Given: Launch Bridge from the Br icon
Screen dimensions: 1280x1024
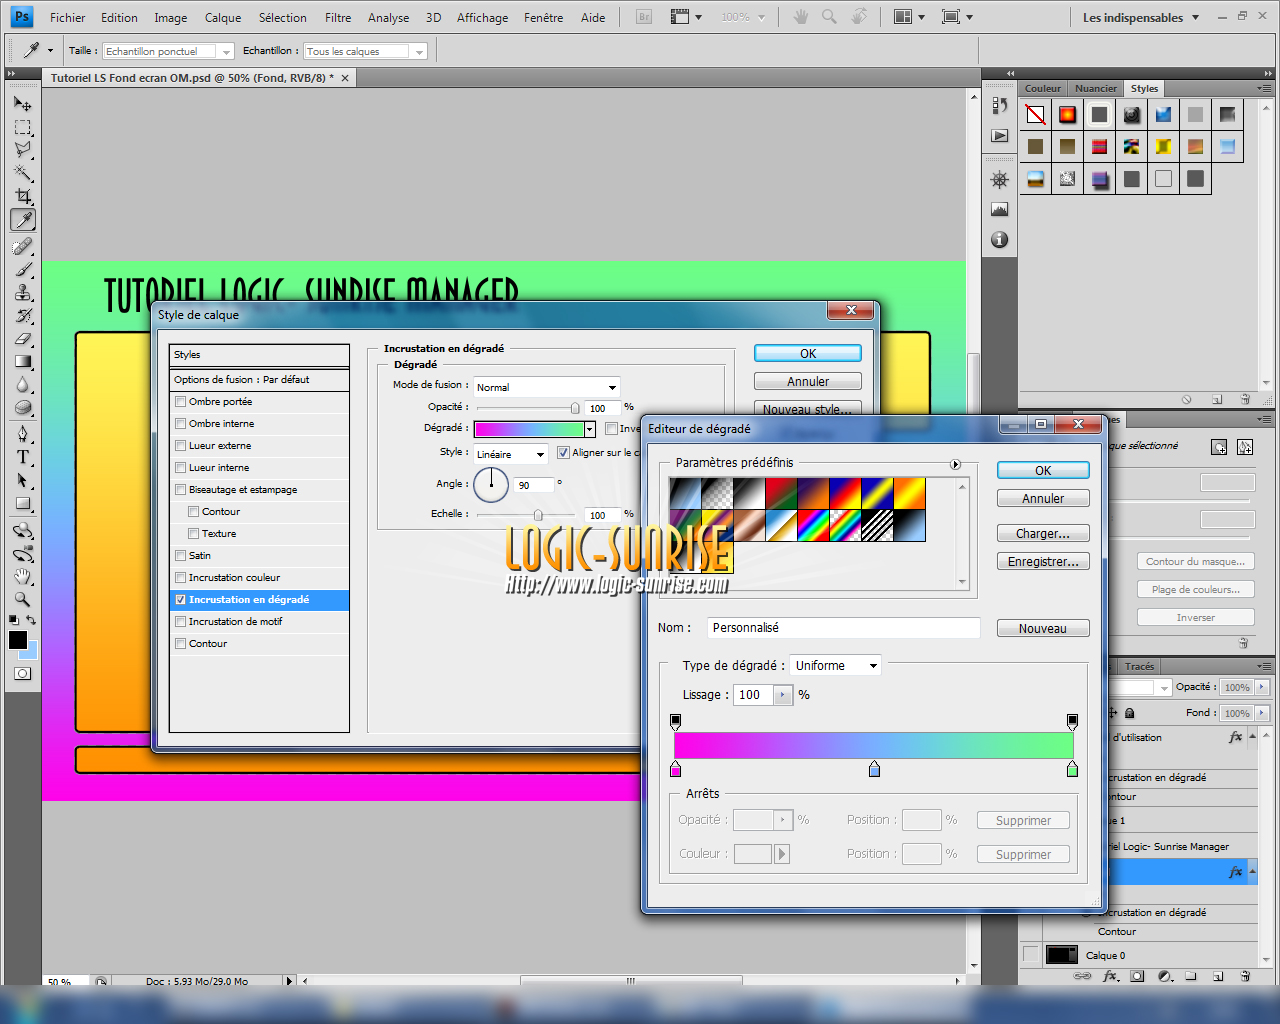Looking at the screenshot, I should (644, 17).
